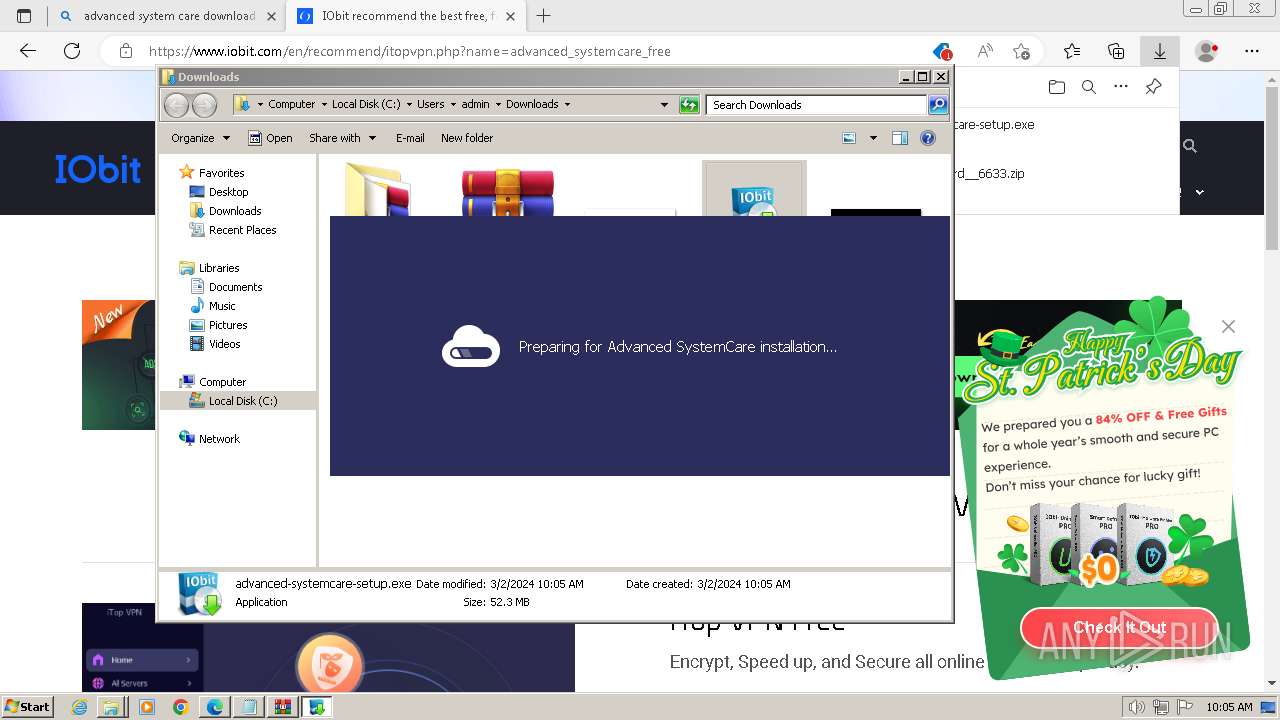Click the volume icon in system tray
Viewport: 1280px width, 720px height.
click(x=1137, y=707)
